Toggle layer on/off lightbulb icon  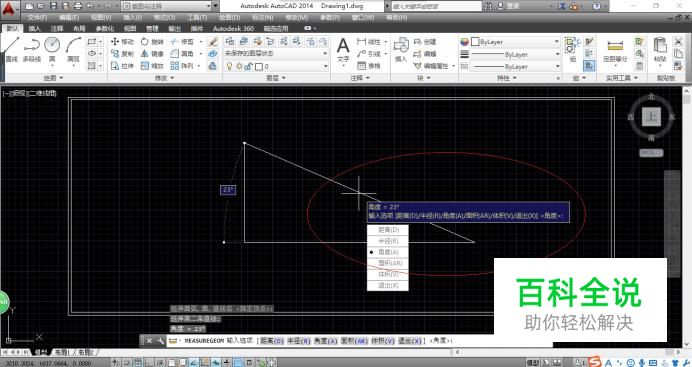point(229,66)
